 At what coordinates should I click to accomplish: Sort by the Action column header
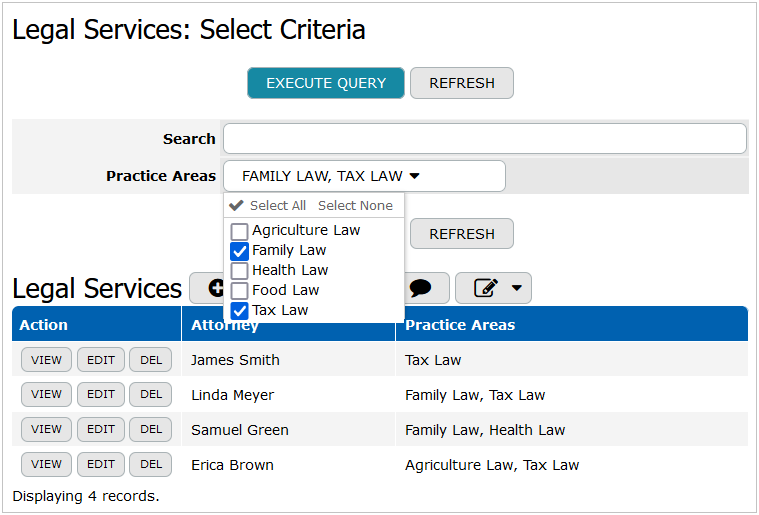click(x=96, y=324)
